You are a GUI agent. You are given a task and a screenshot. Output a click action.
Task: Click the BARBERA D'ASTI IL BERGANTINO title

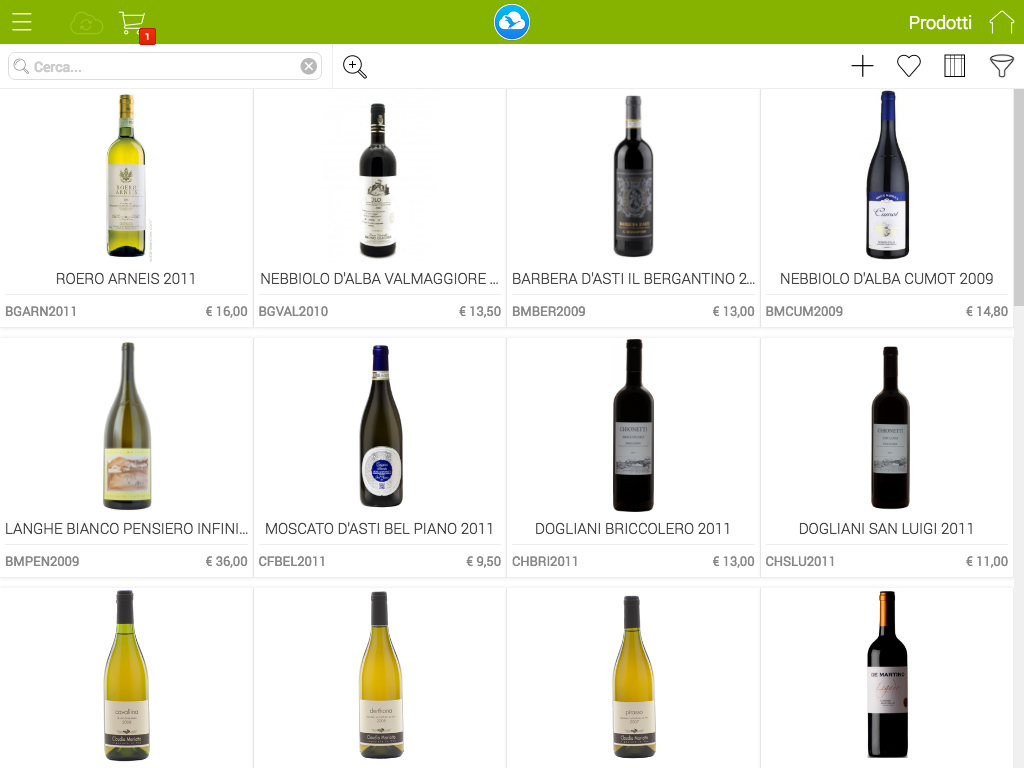(x=633, y=279)
